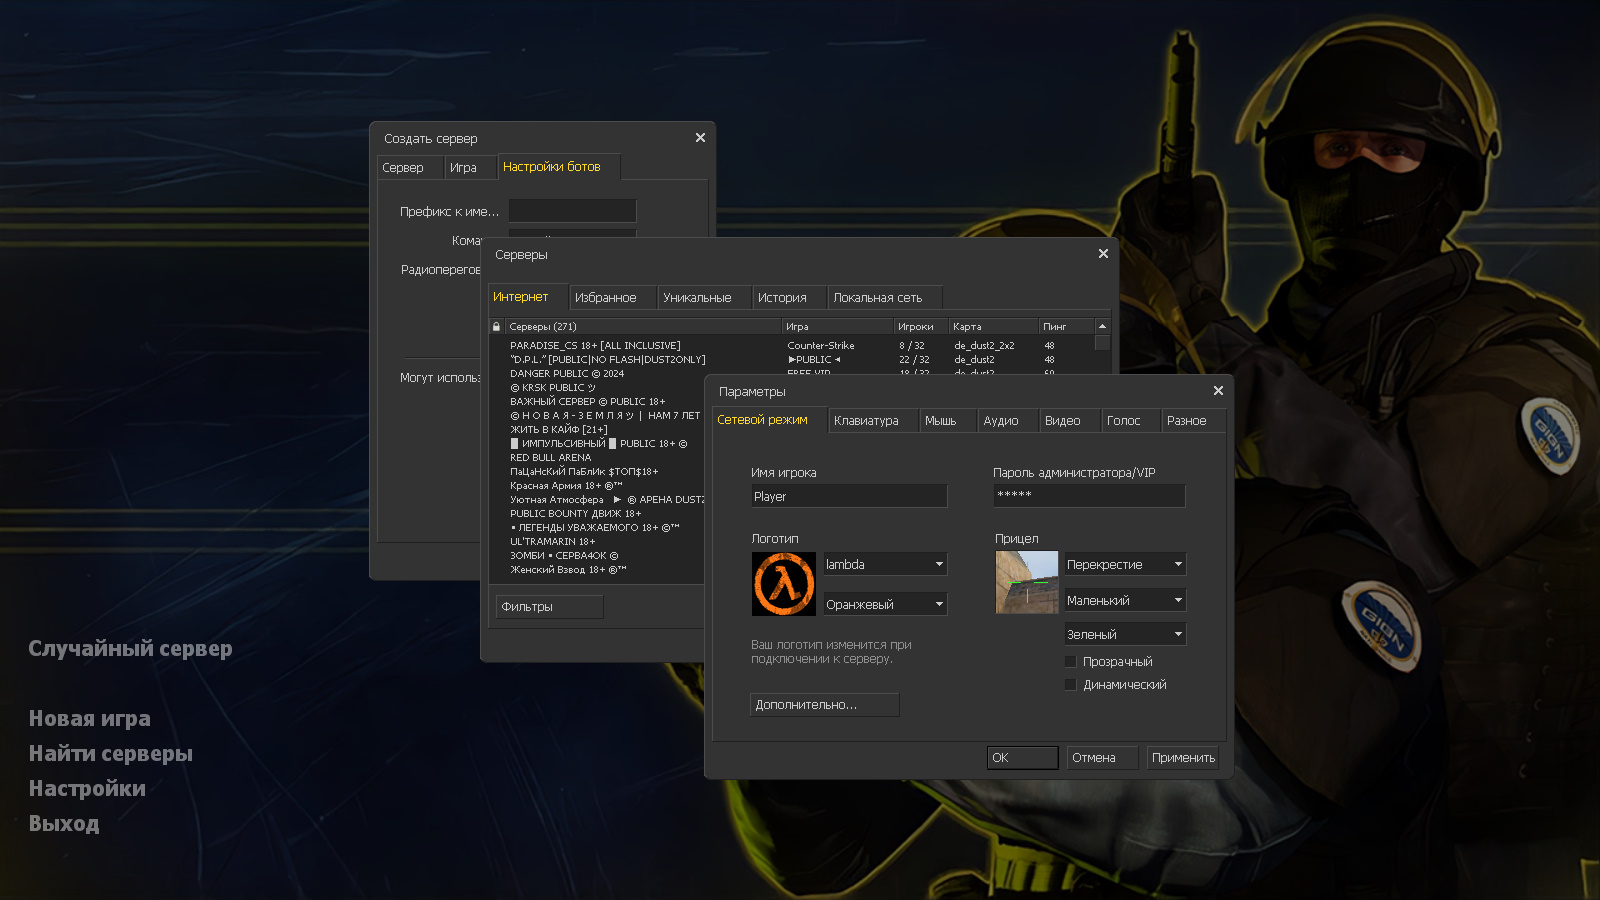Click the Имя игрока text field
Viewport: 1600px width, 900px height.
pos(849,495)
